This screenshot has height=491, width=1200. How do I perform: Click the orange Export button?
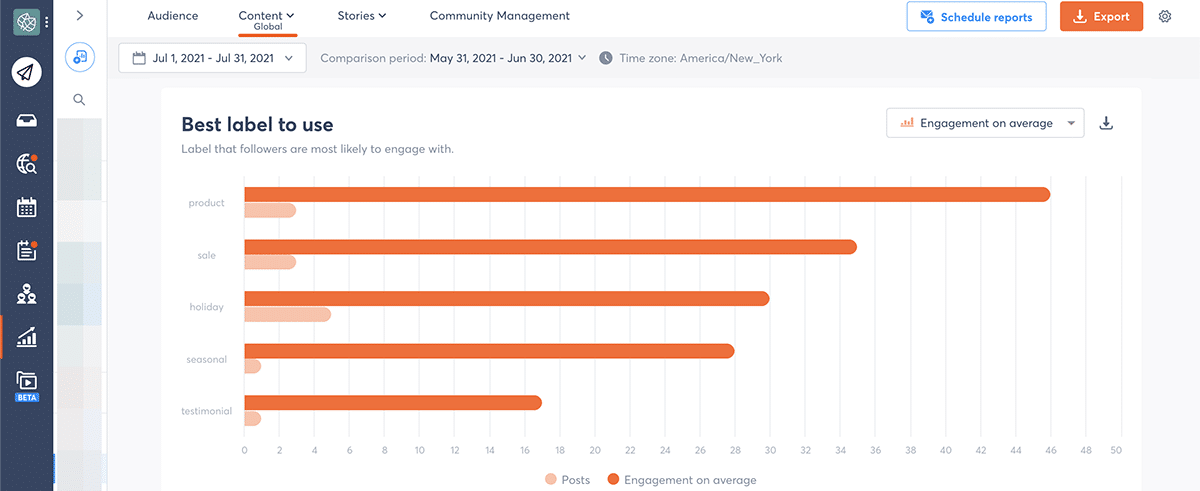(1101, 17)
